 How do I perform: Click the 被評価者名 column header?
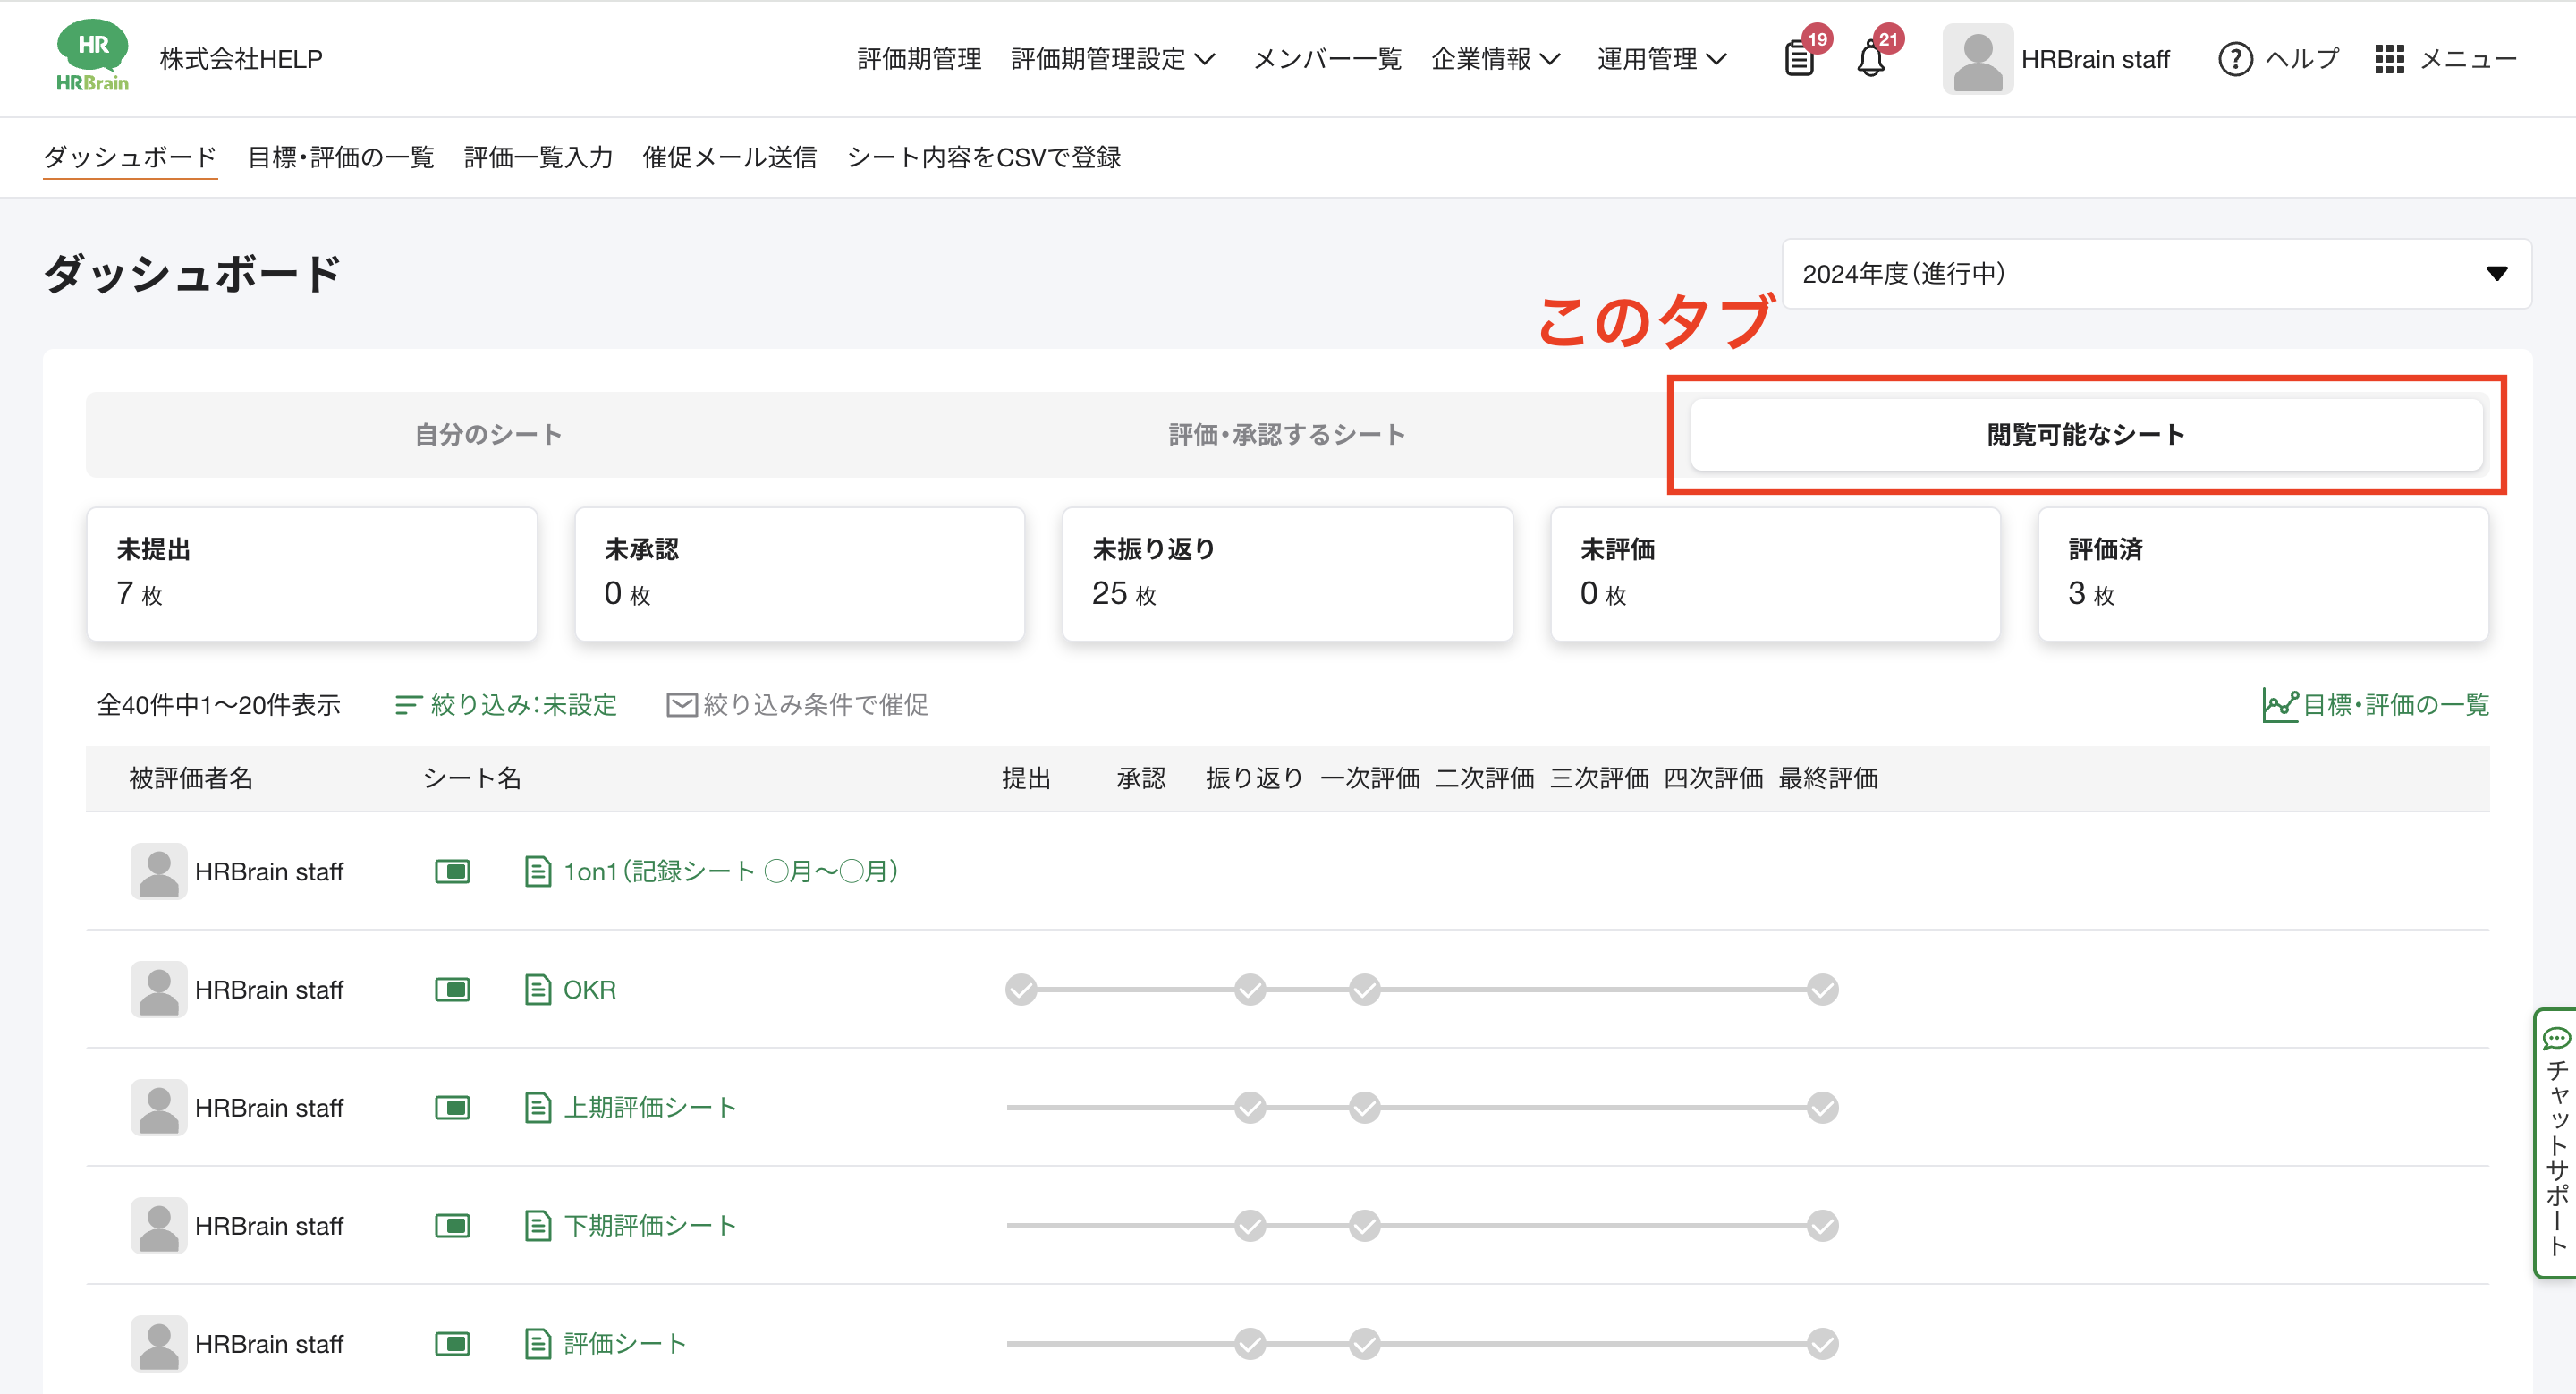pyautogui.click(x=191, y=778)
